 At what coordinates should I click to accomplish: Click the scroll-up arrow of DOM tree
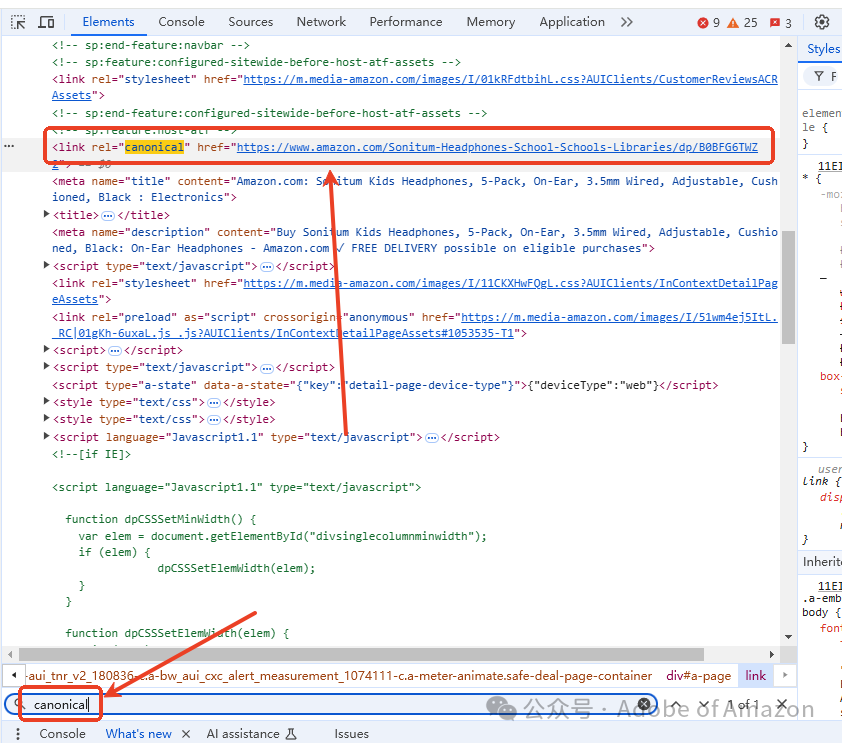click(788, 45)
